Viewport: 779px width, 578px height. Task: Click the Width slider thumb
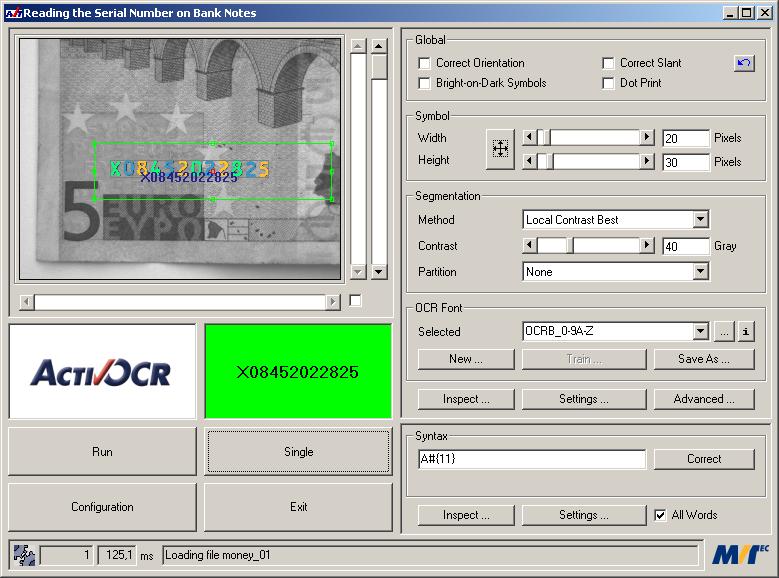pyautogui.click(x=546, y=137)
